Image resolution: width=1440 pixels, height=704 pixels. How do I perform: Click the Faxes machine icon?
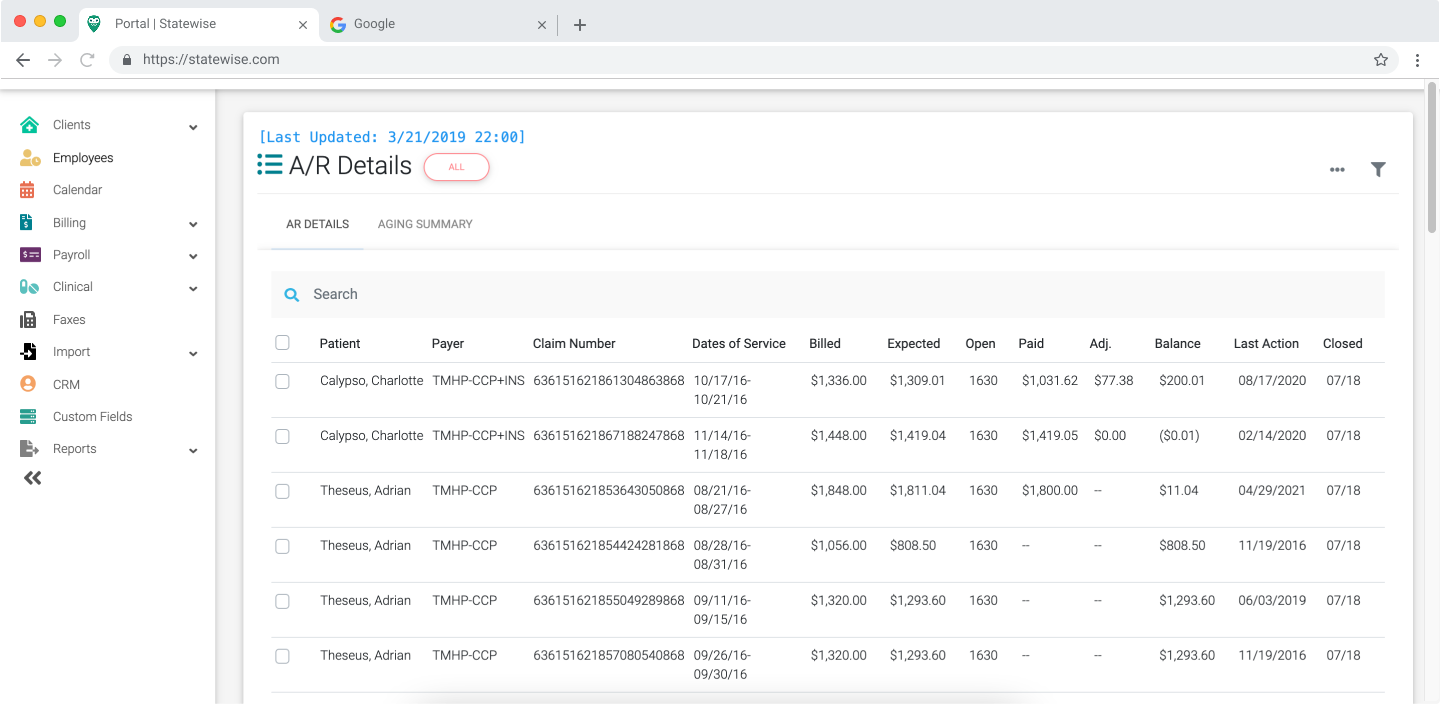point(28,320)
